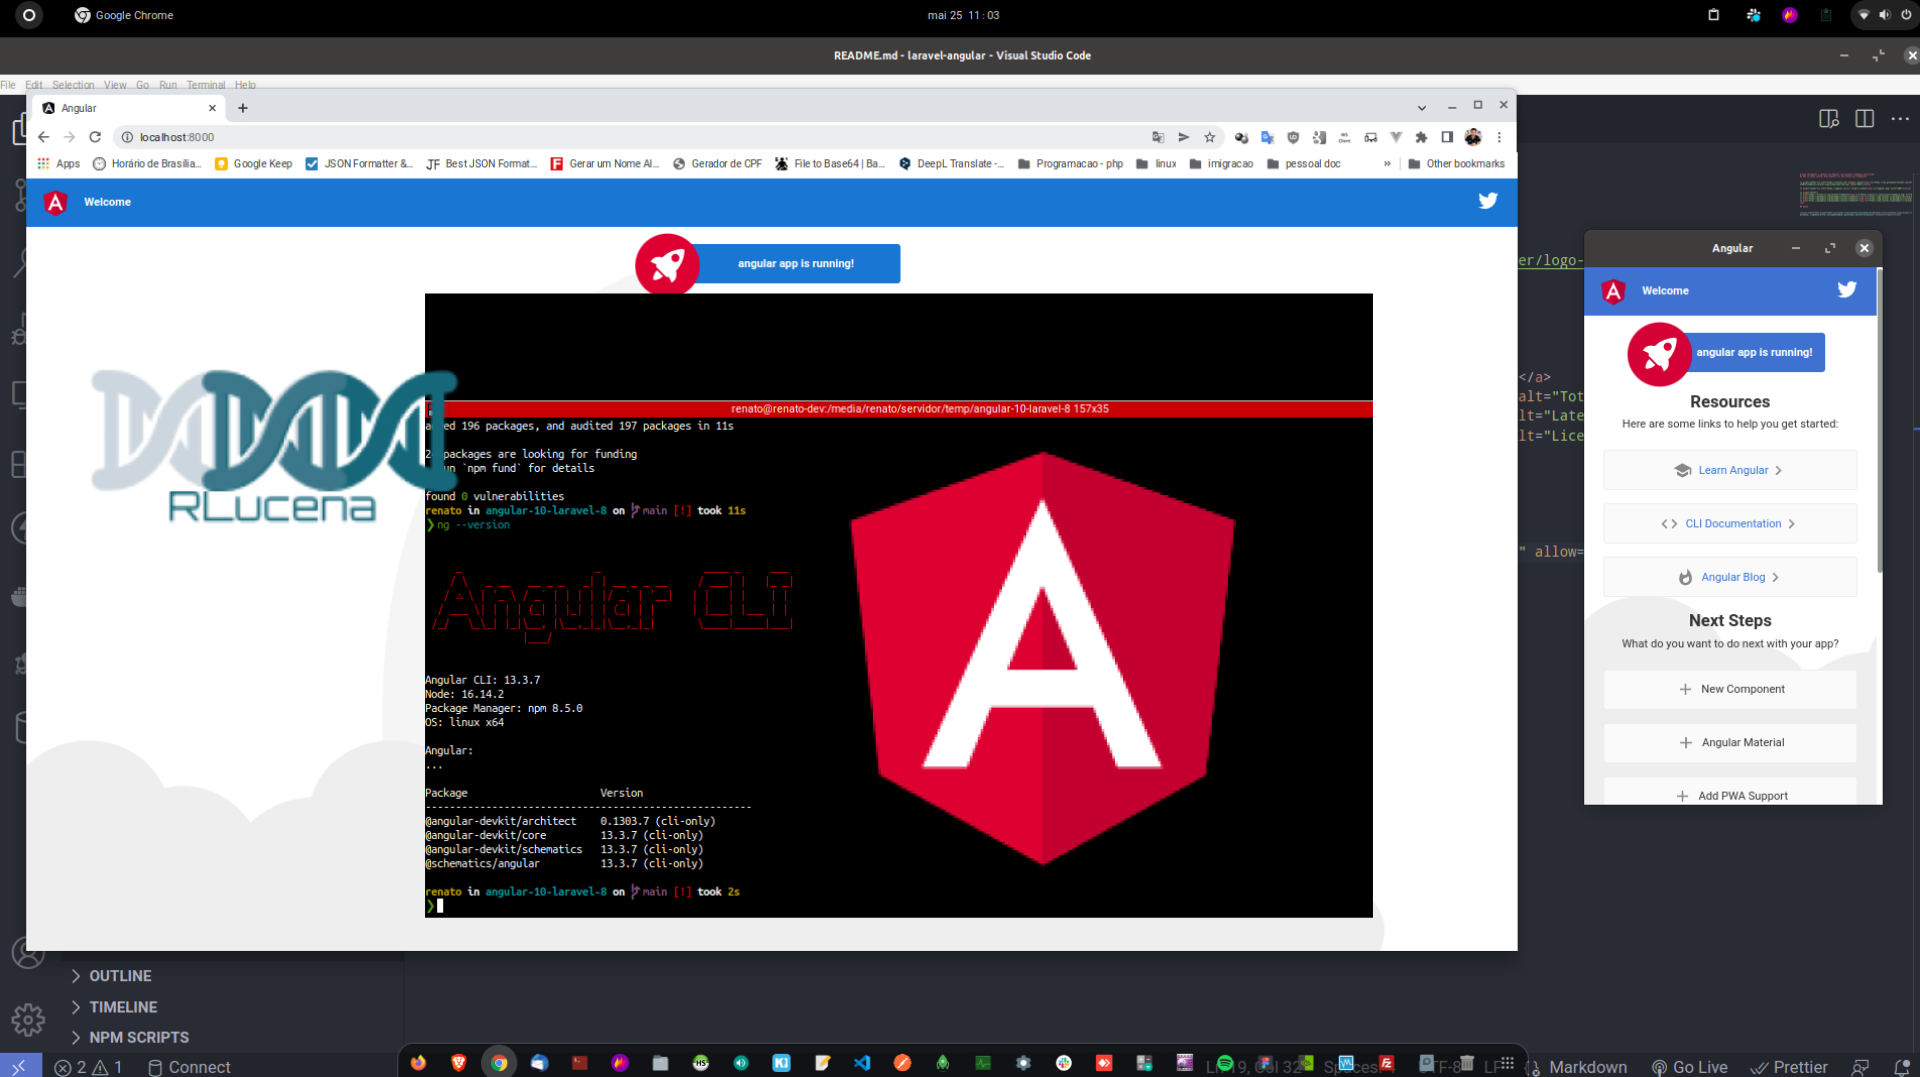Open the pessoal doc bookmark folder
This screenshot has width=1920, height=1077.
pyautogui.click(x=1303, y=164)
